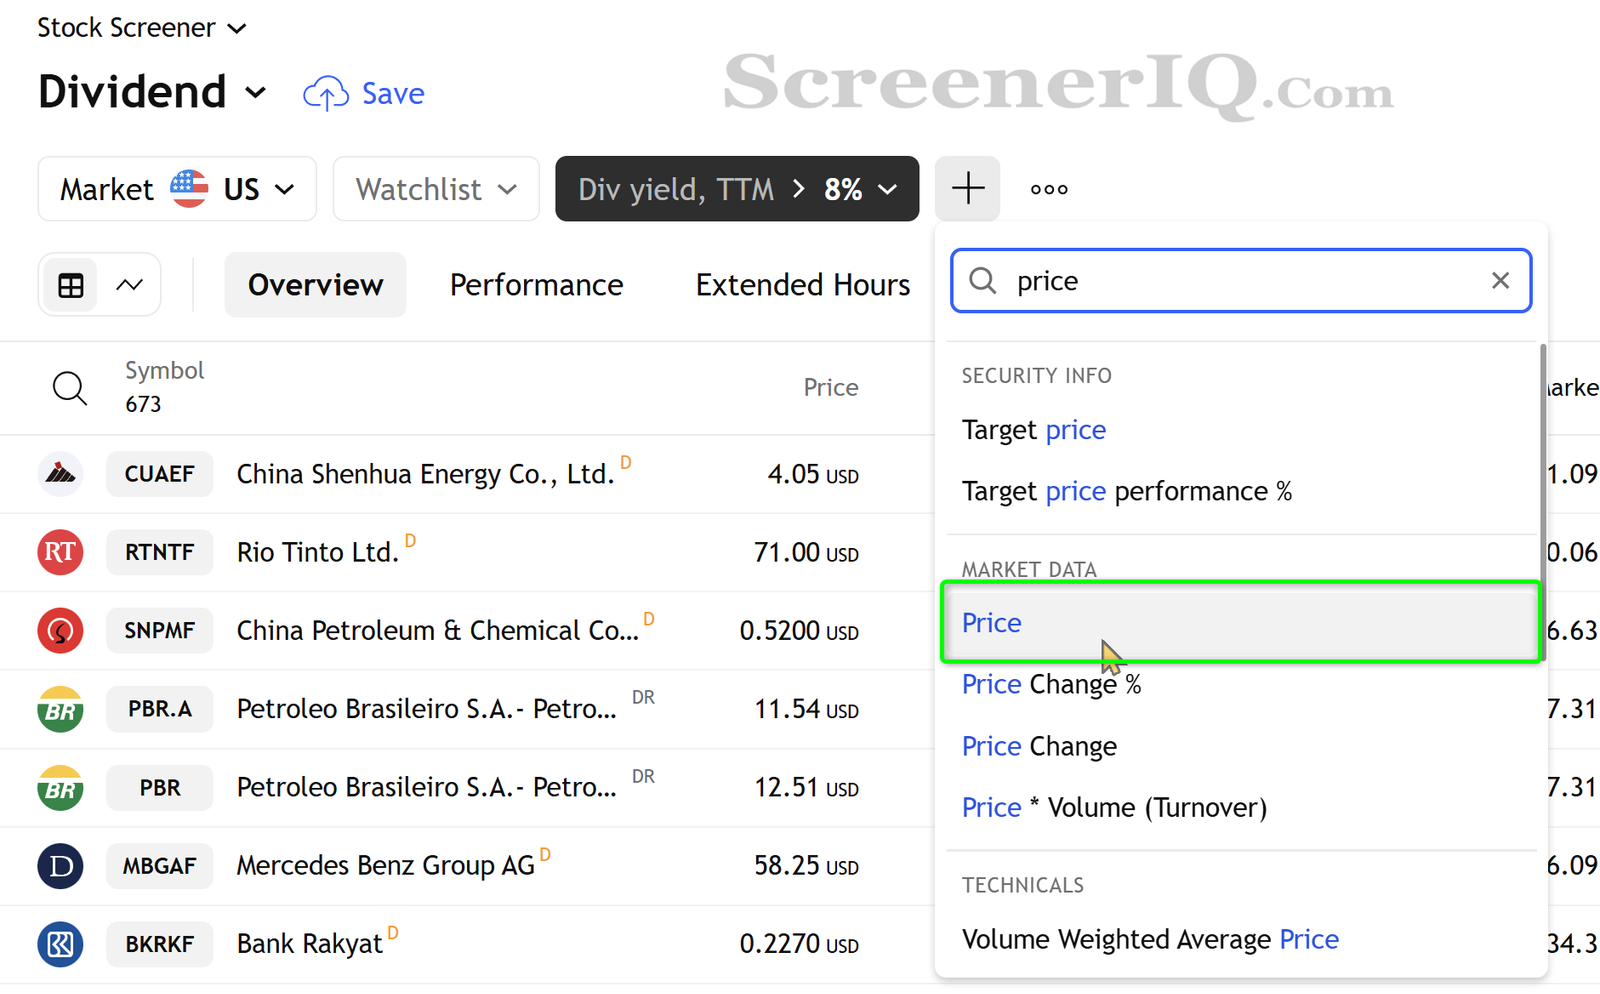This screenshot has width=1600, height=994.
Task: Open the Div yield, TTM filter dropdown
Action: click(737, 188)
